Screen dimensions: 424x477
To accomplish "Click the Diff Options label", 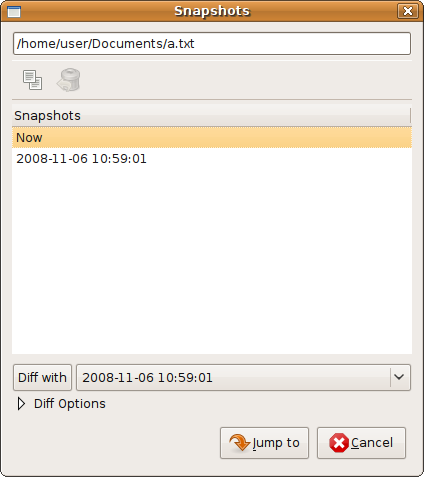I will pyautogui.click(x=70, y=404).
